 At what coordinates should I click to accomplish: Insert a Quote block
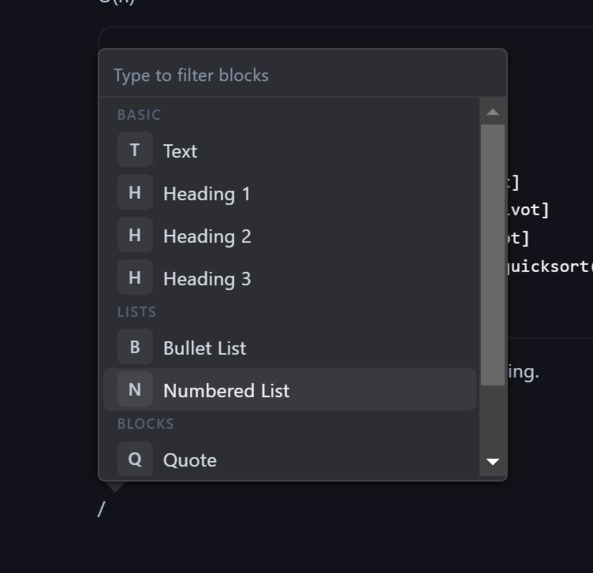pyautogui.click(x=289, y=459)
